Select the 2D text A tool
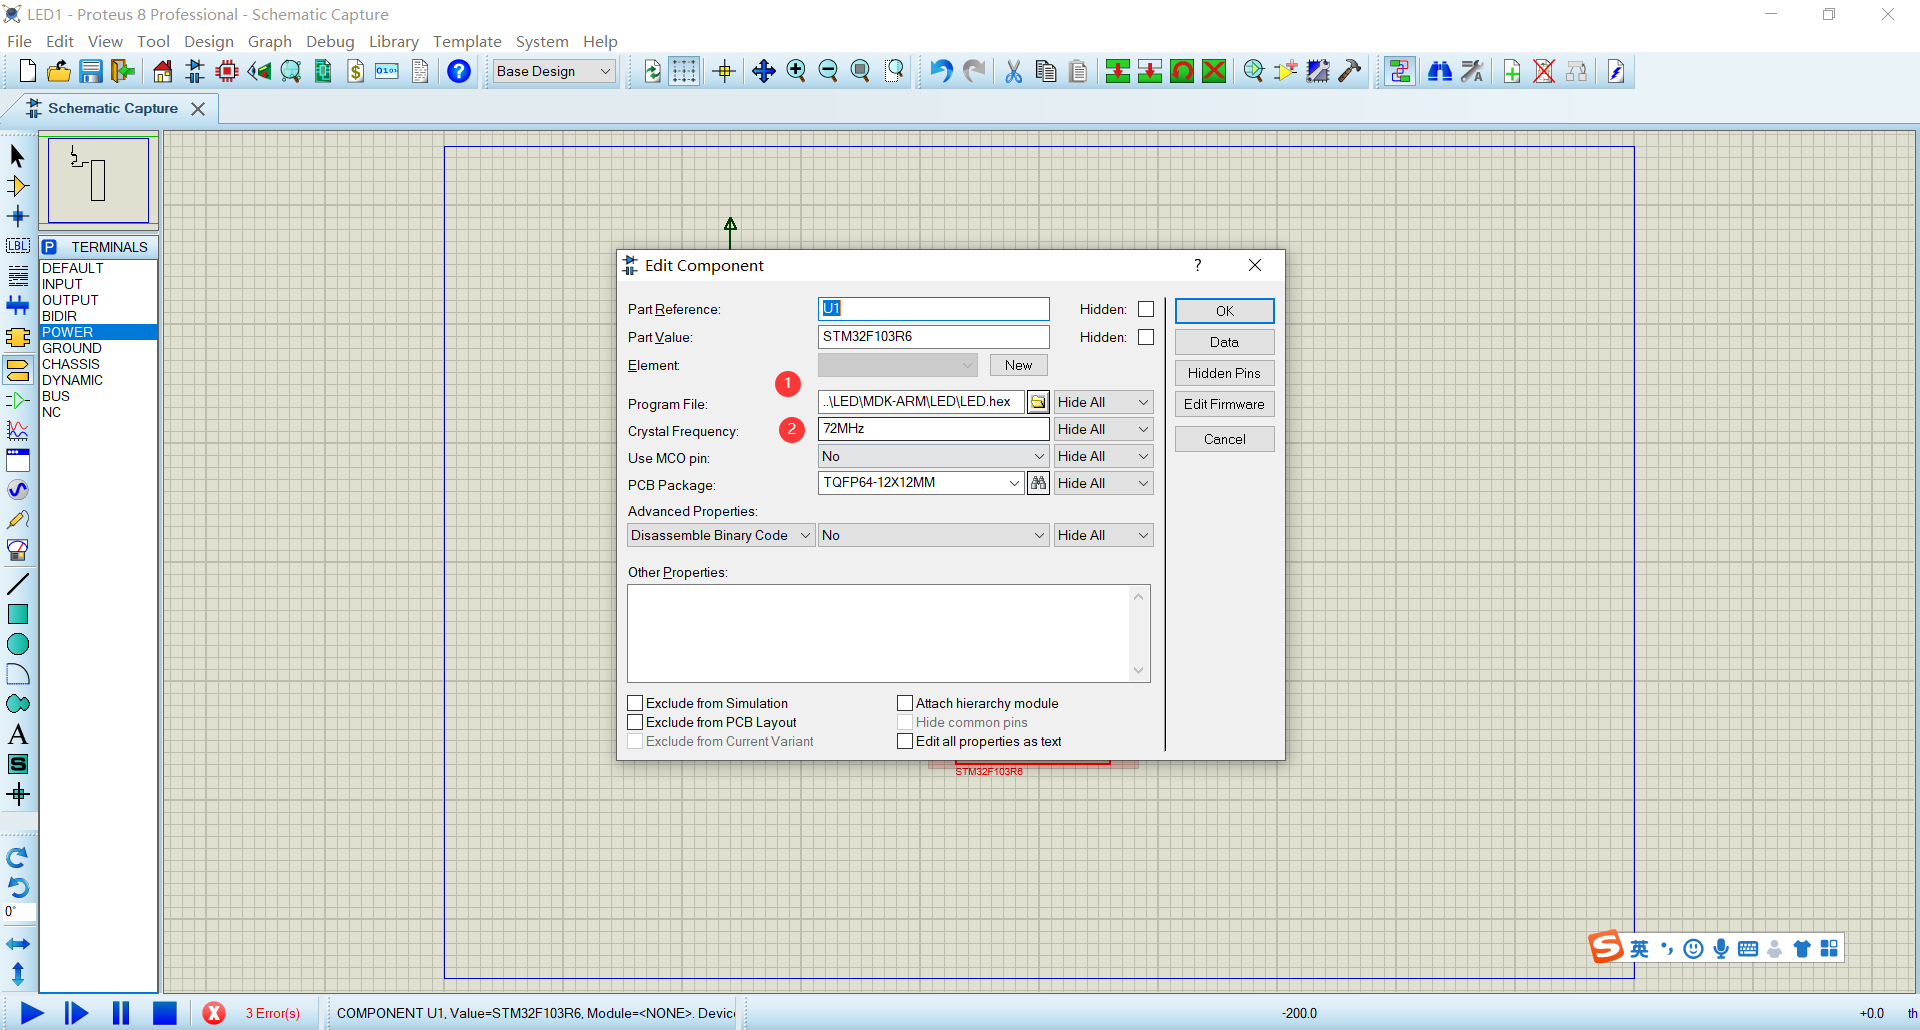 click(x=18, y=734)
